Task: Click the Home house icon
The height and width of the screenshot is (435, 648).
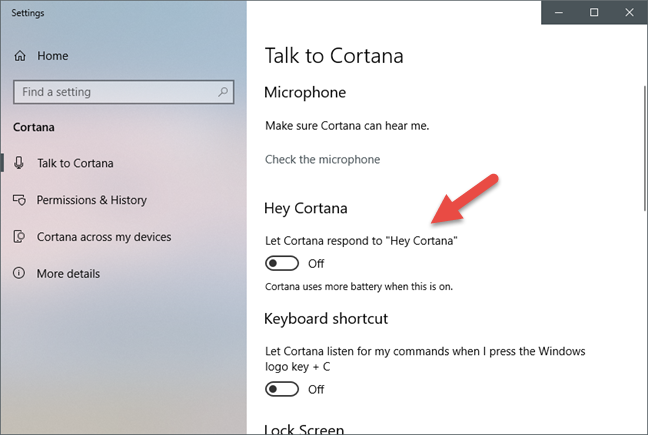Action: (20, 56)
